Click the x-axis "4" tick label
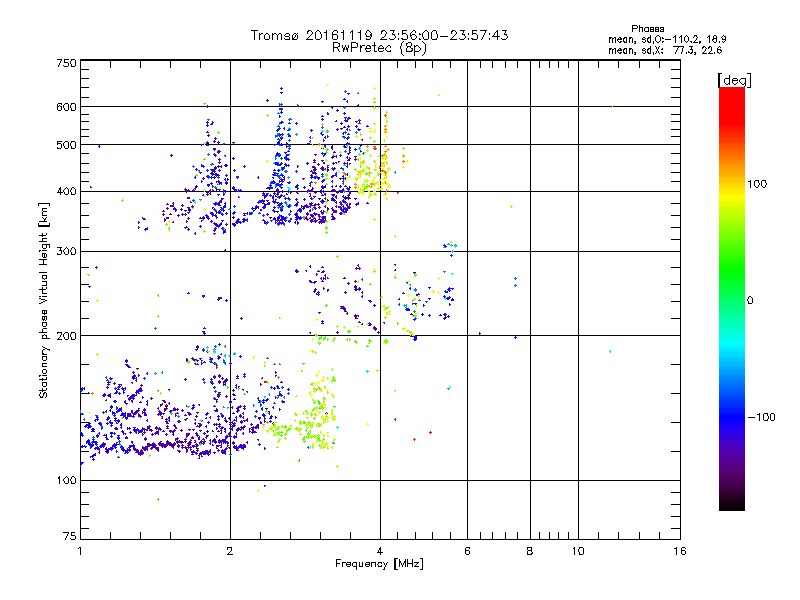 click(380, 551)
